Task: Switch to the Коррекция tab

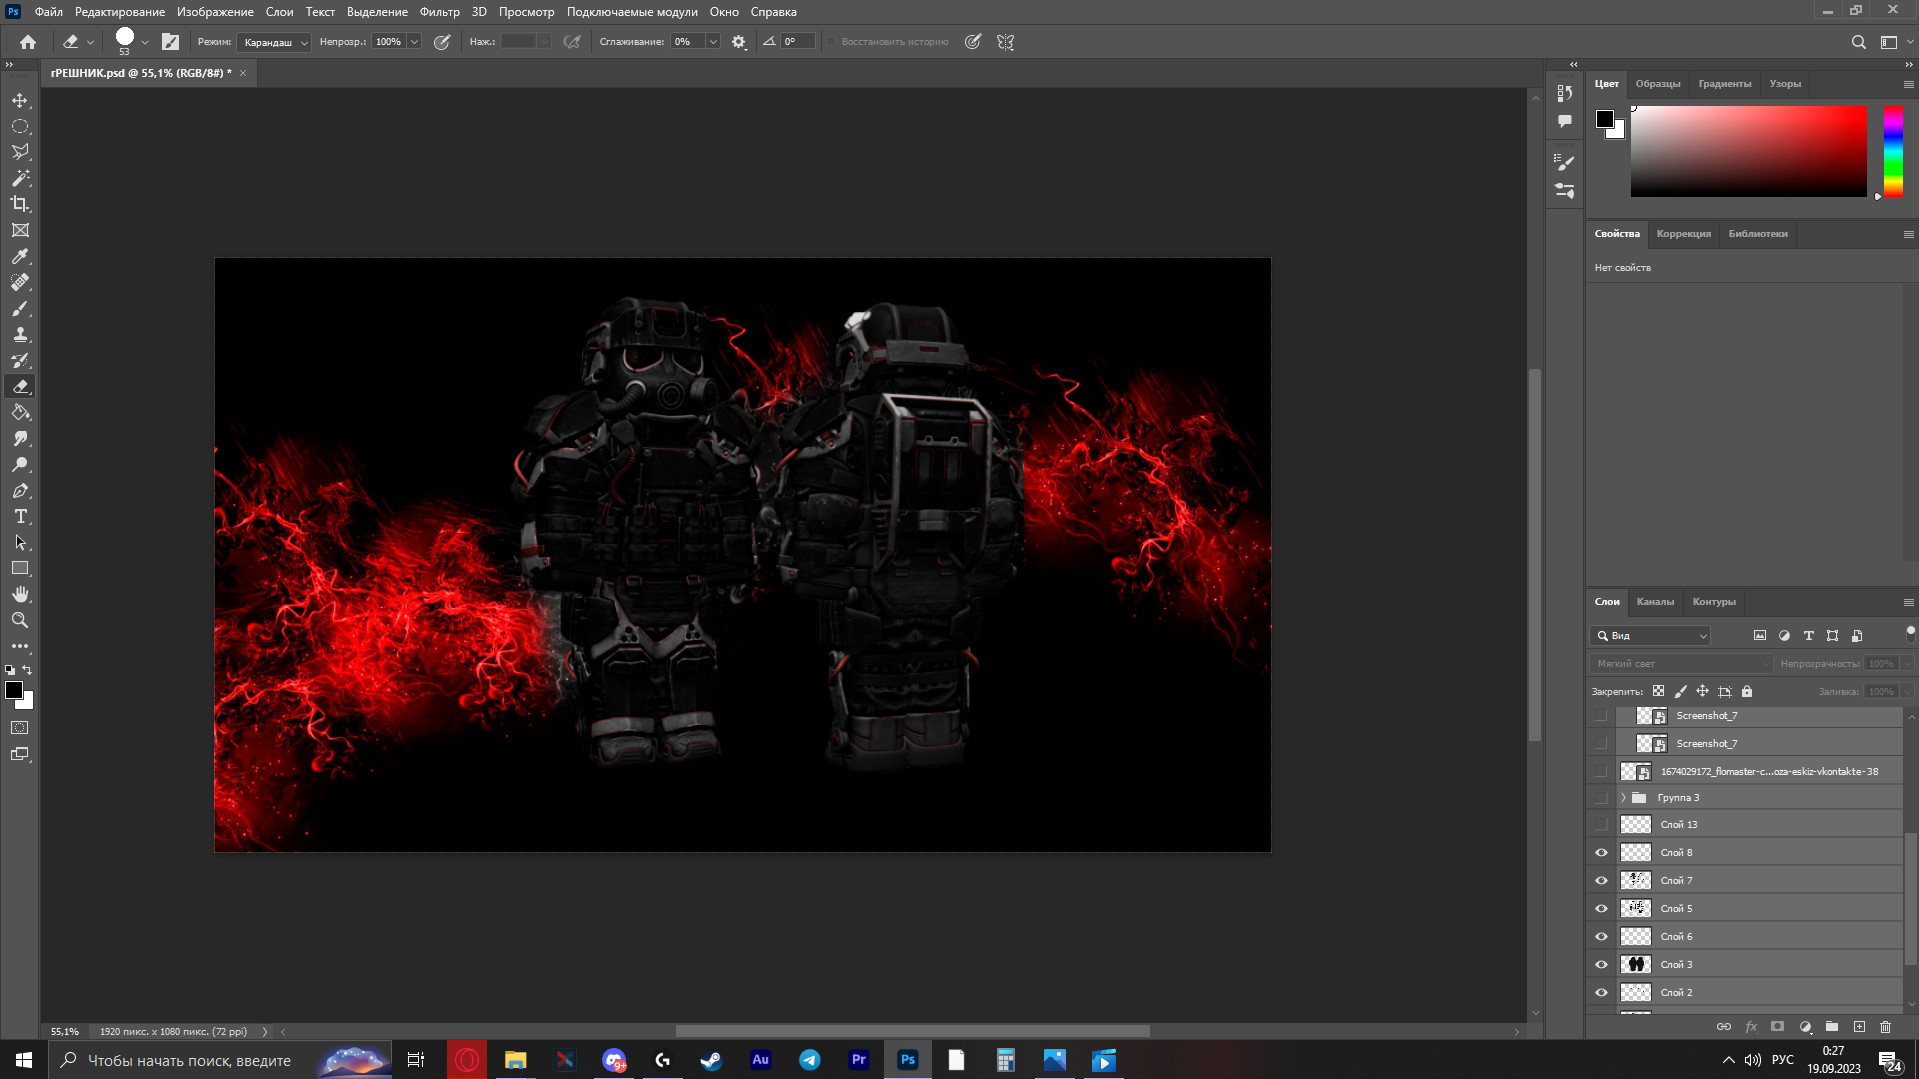Action: tap(1683, 234)
